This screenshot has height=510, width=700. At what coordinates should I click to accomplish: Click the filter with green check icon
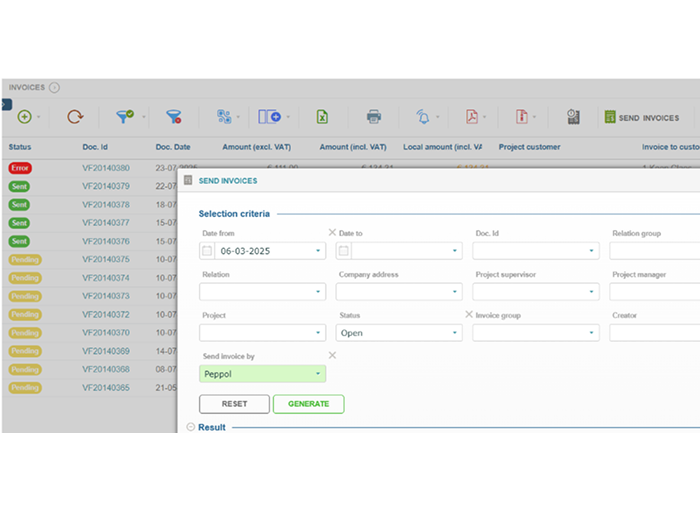point(125,117)
